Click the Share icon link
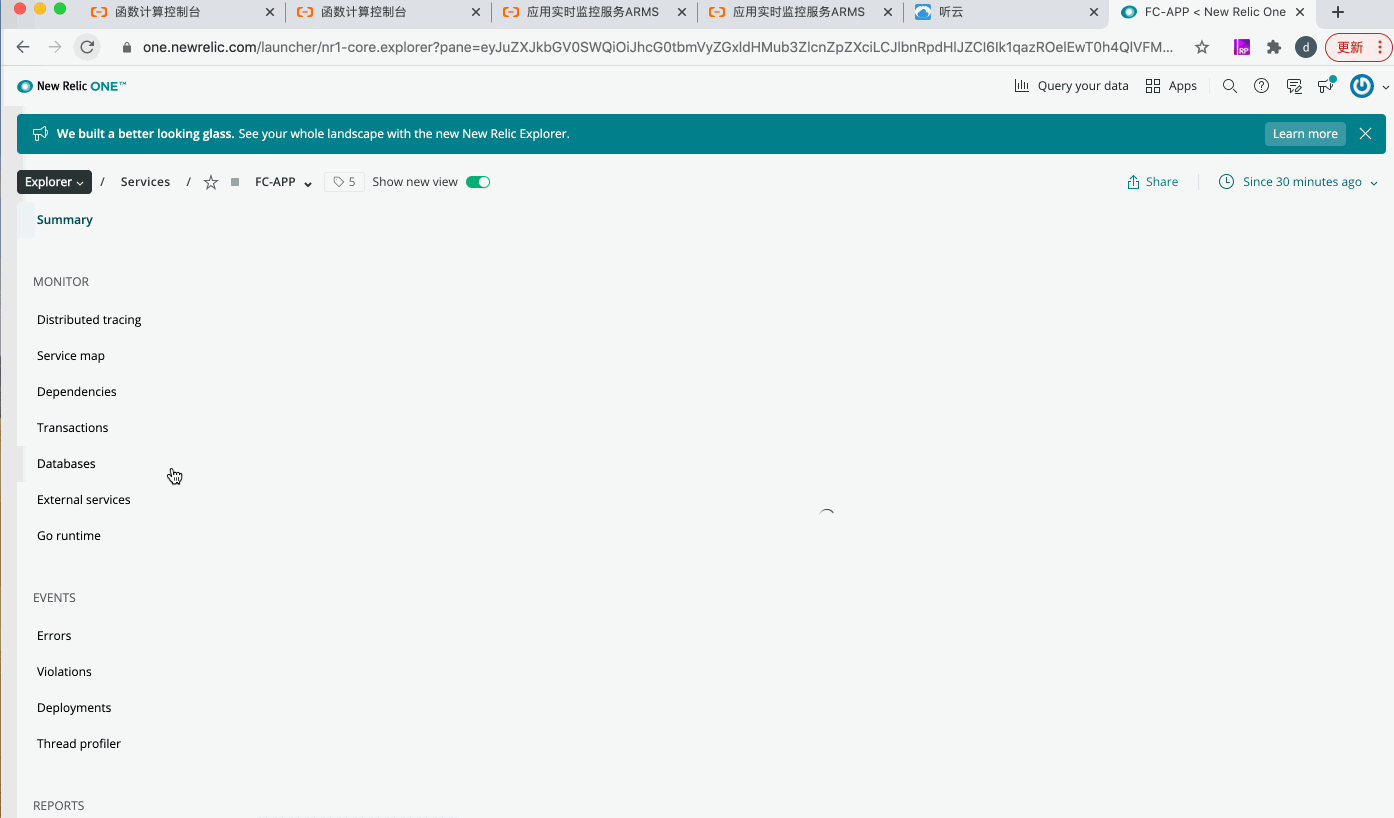This screenshot has height=818, width=1394. coord(1152,182)
